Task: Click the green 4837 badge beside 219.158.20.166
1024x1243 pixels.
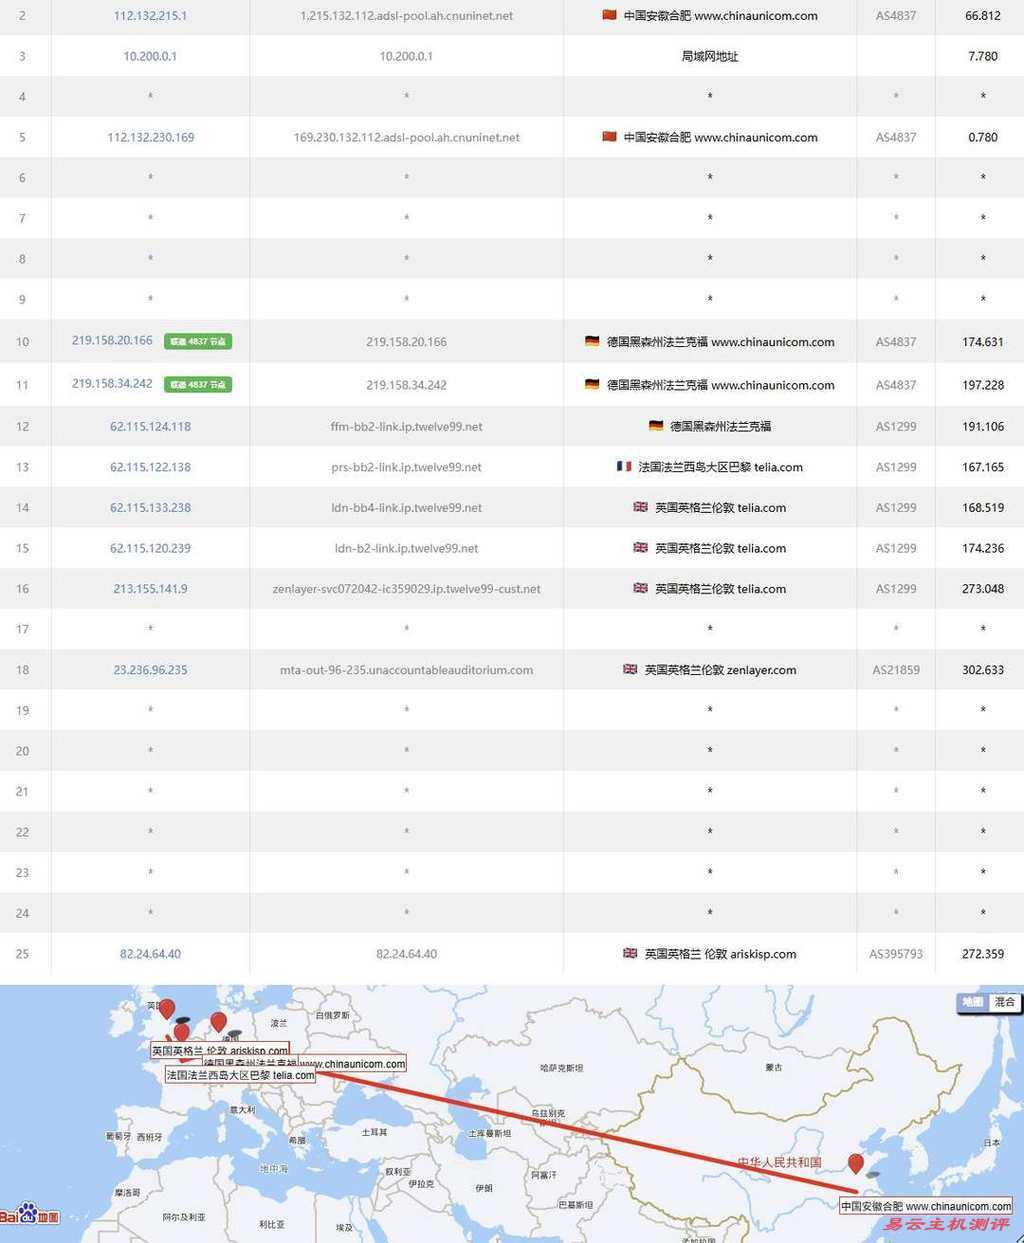Action: pyautogui.click(x=198, y=342)
